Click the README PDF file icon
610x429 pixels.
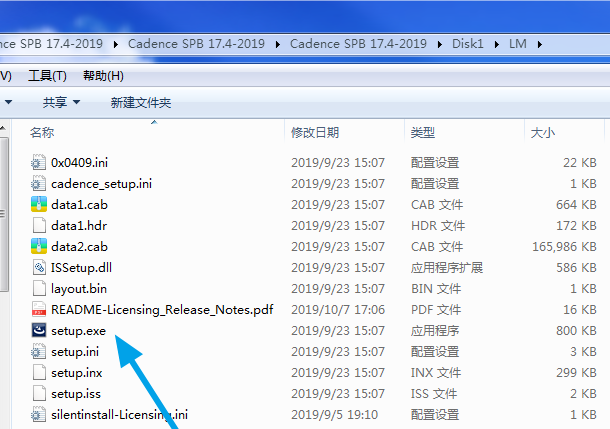click(x=39, y=309)
